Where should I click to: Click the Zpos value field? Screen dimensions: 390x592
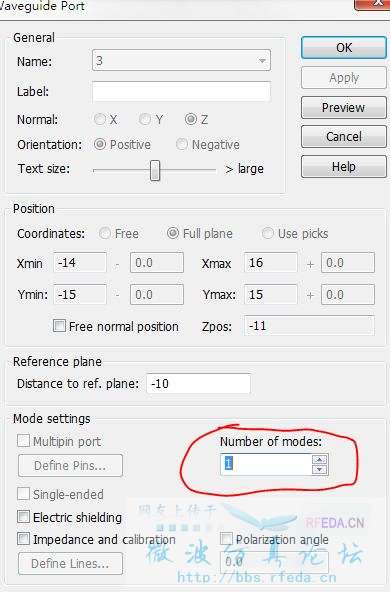(x=309, y=325)
